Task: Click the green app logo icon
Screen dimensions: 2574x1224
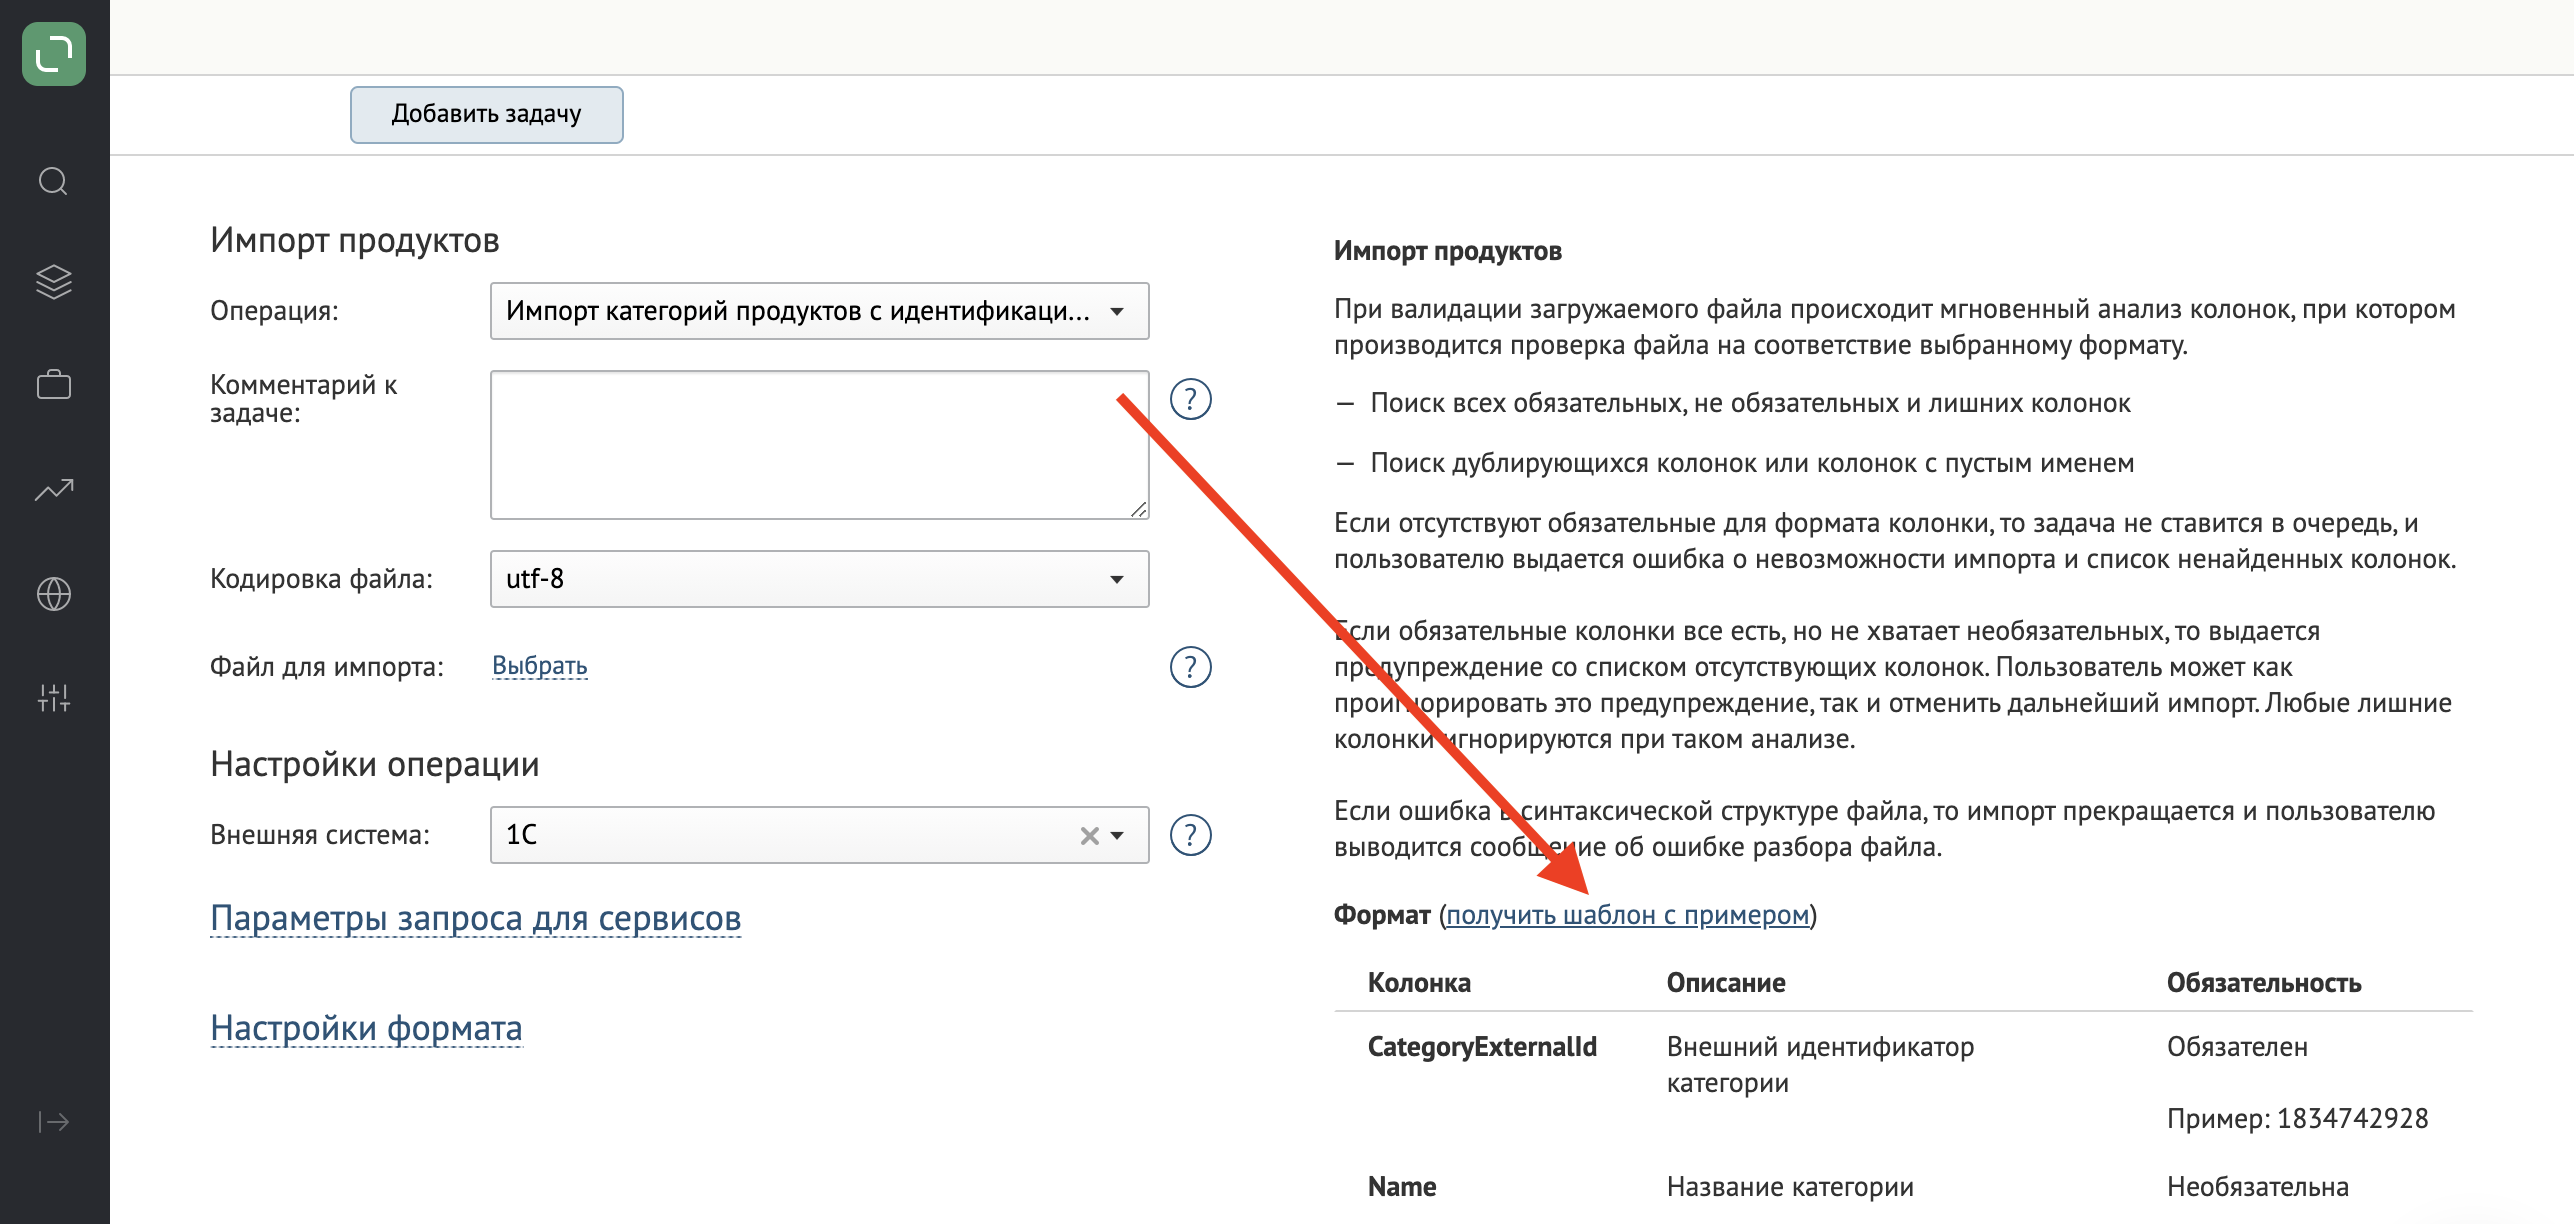Action: tap(54, 54)
